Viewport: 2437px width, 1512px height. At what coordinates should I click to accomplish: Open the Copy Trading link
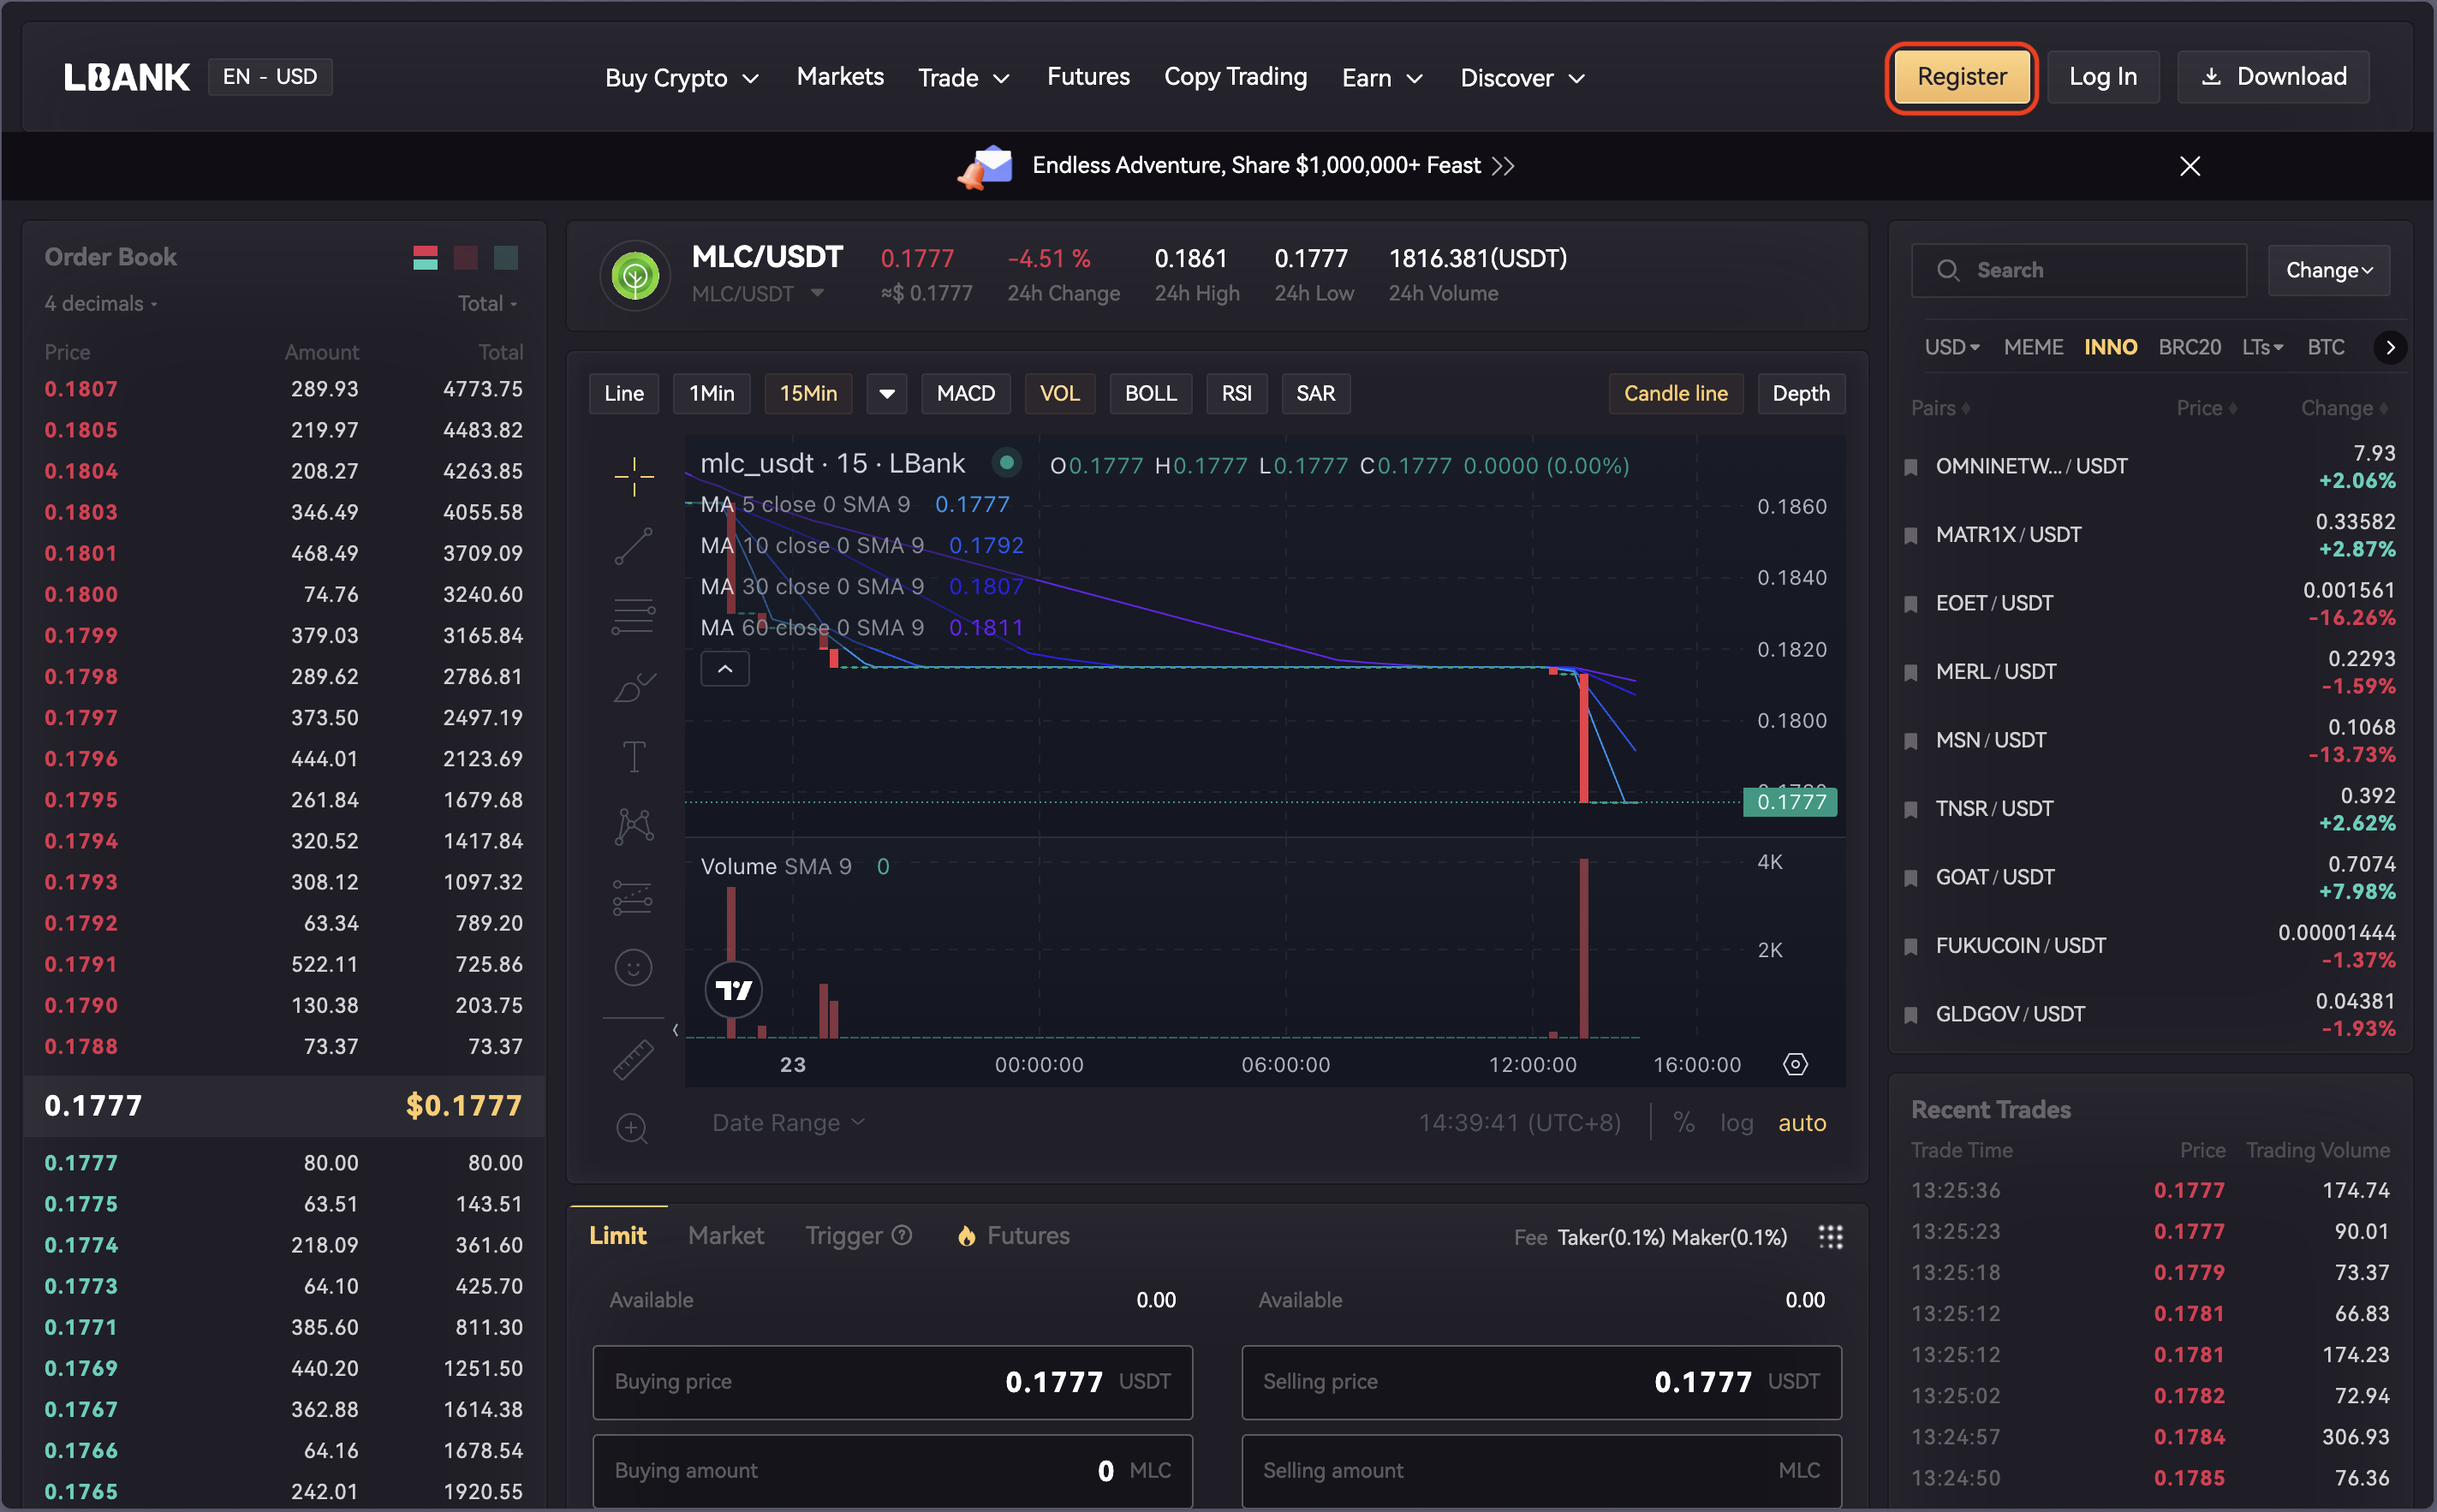(1235, 77)
